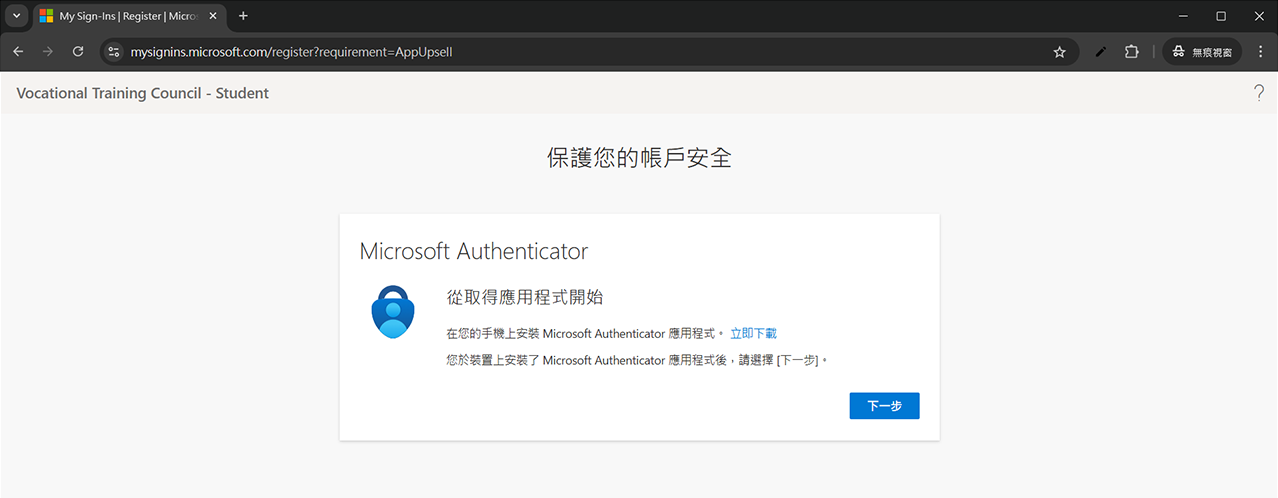The width and height of the screenshot is (1278, 498).
Task: Bookmark this page with the star icon
Action: [x=1059, y=51]
